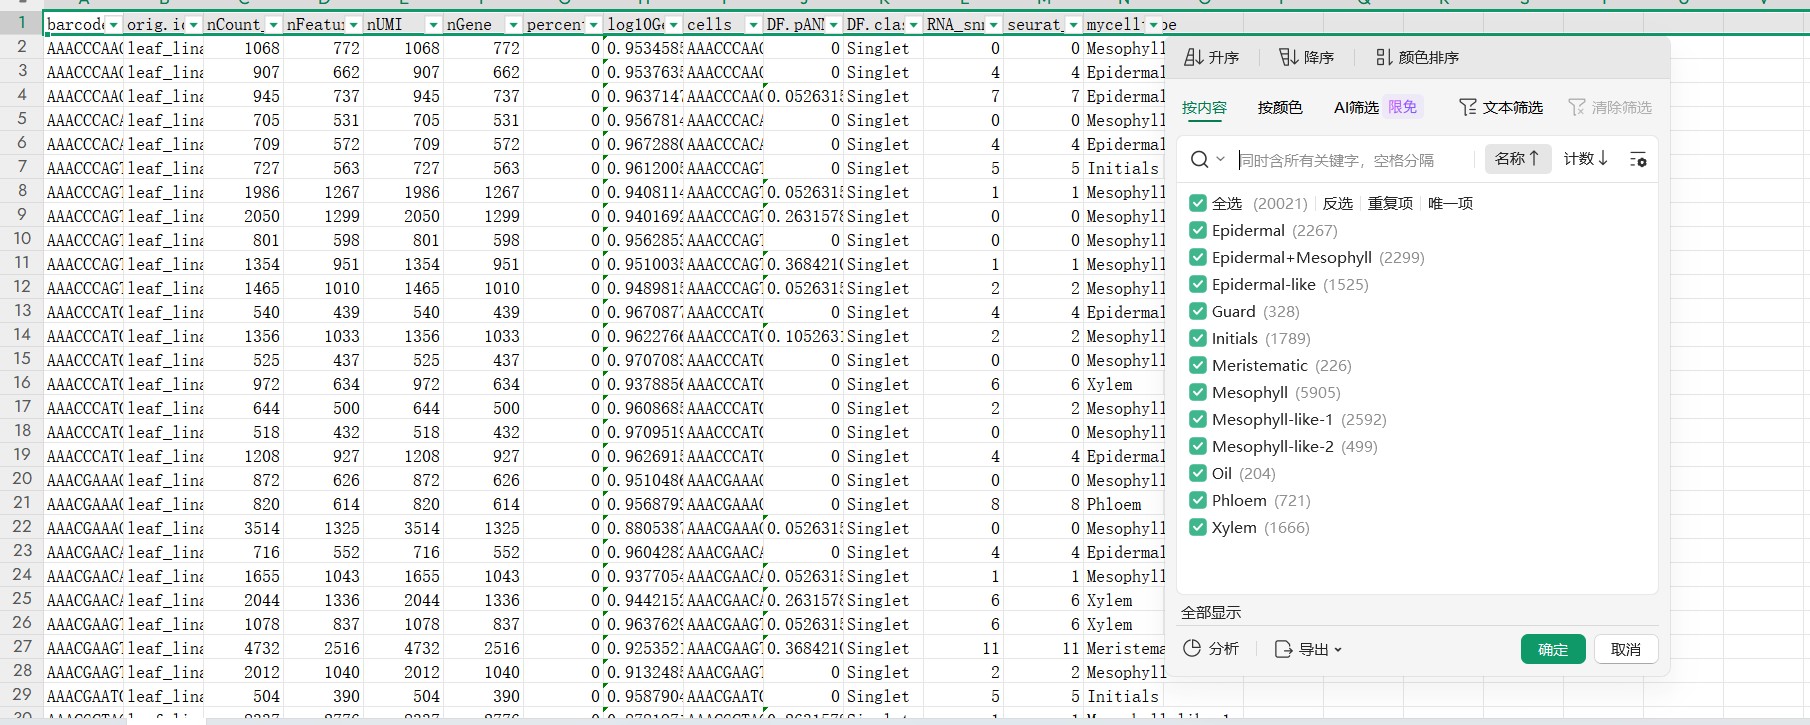Cancel filter with 取消 button
This screenshot has width=1810, height=725.
(x=1626, y=649)
